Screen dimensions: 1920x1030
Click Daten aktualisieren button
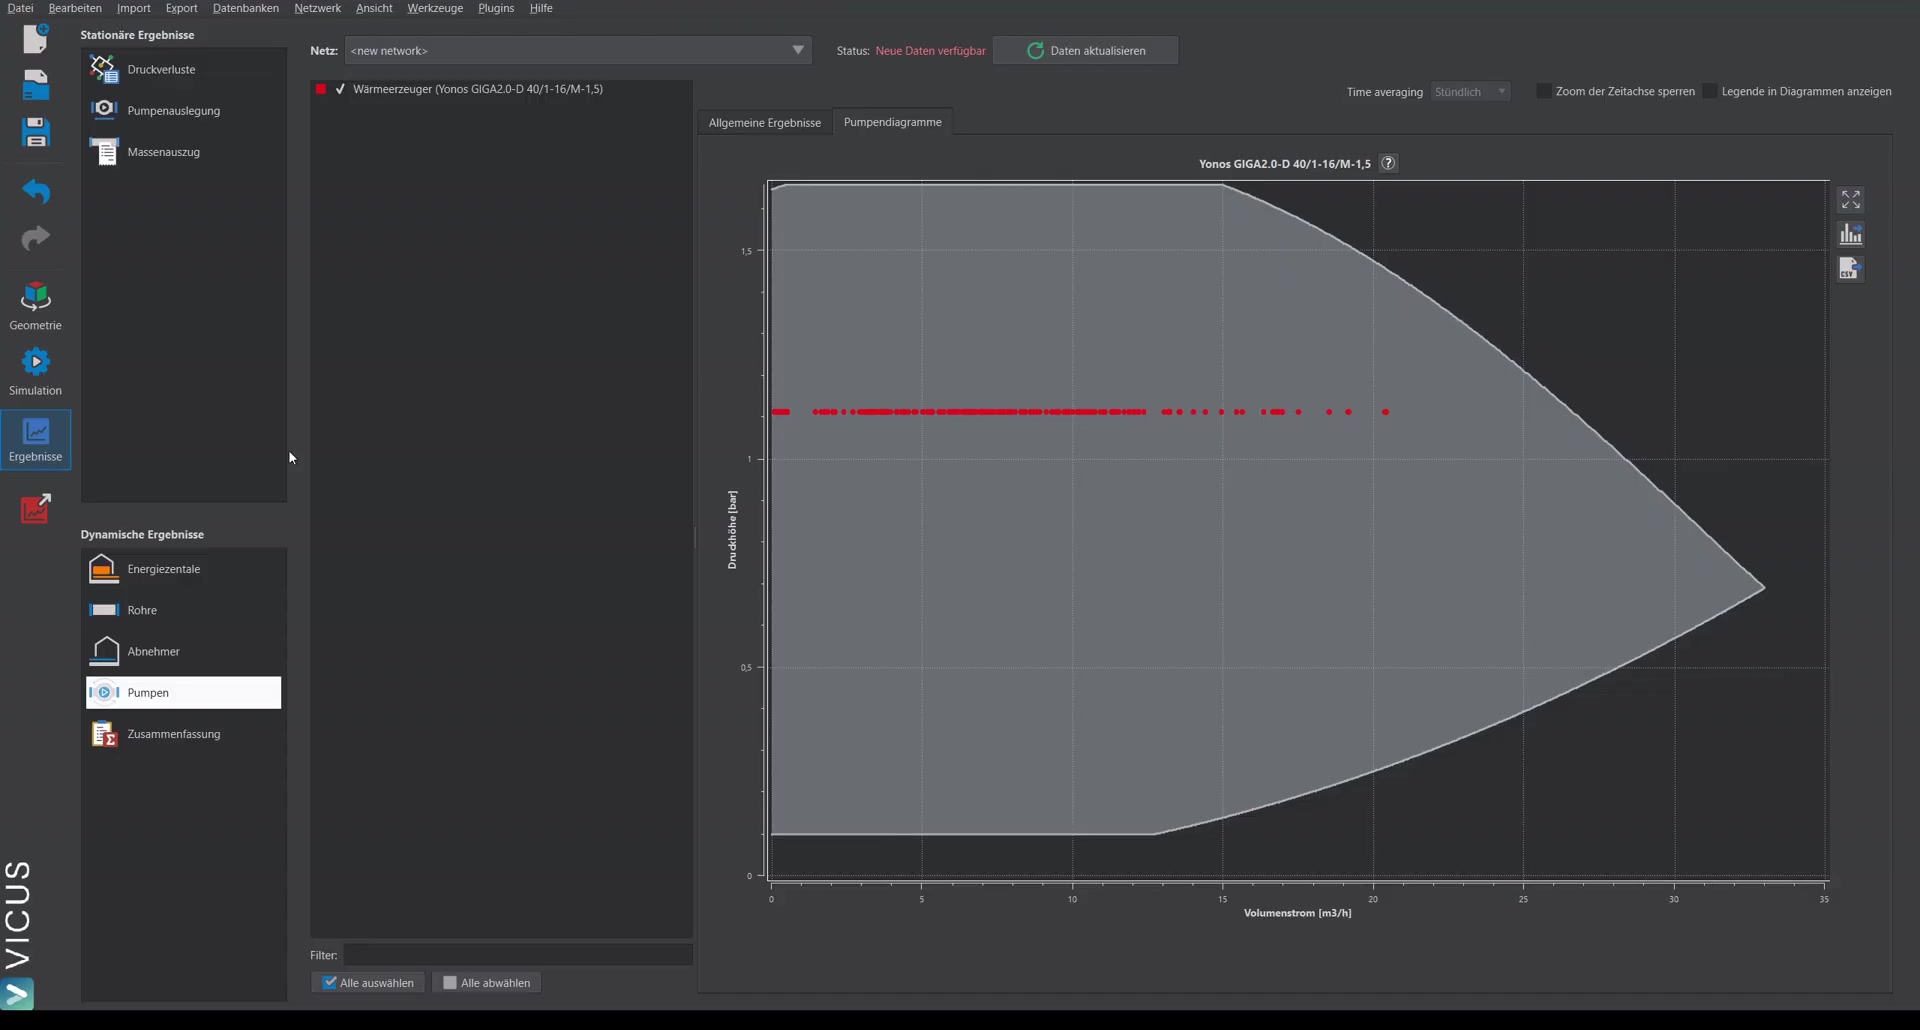tap(1086, 50)
